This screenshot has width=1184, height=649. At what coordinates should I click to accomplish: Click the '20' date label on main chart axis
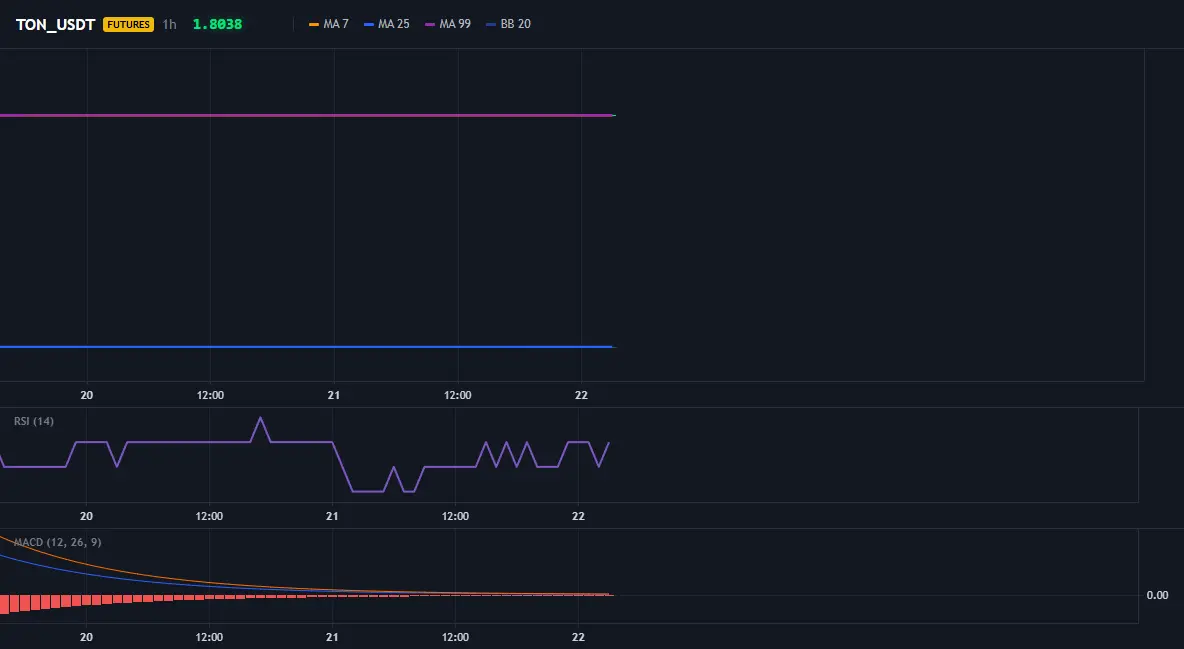pyautogui.click(x=87, y=395)
